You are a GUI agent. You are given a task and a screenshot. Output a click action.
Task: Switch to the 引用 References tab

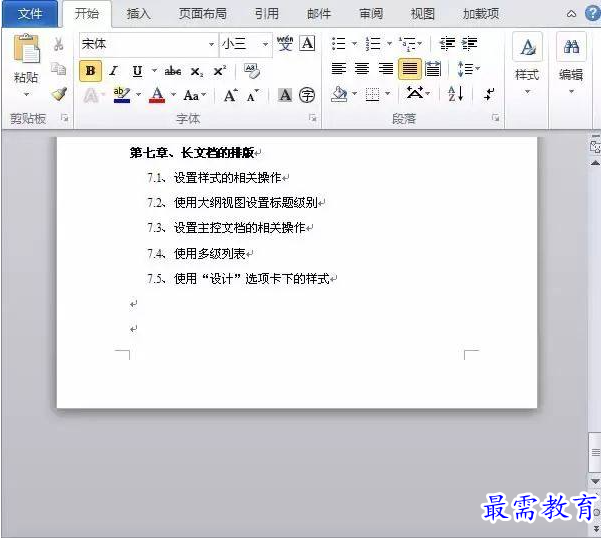[x=266, y=14]
